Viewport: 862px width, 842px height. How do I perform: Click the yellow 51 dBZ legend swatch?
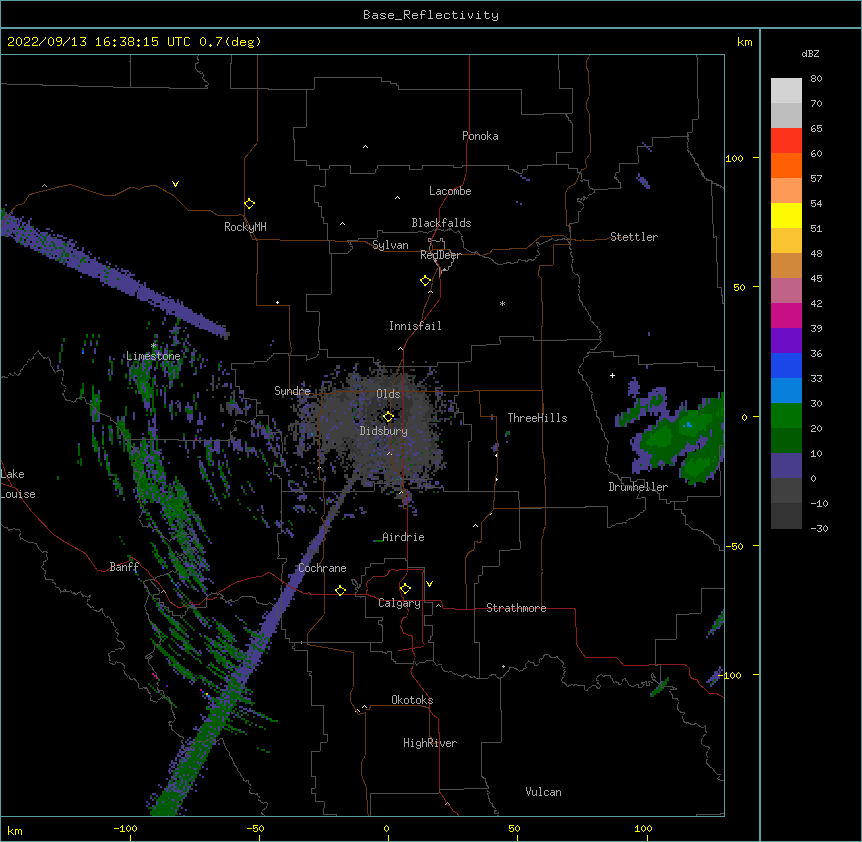[x=786, y=215]
